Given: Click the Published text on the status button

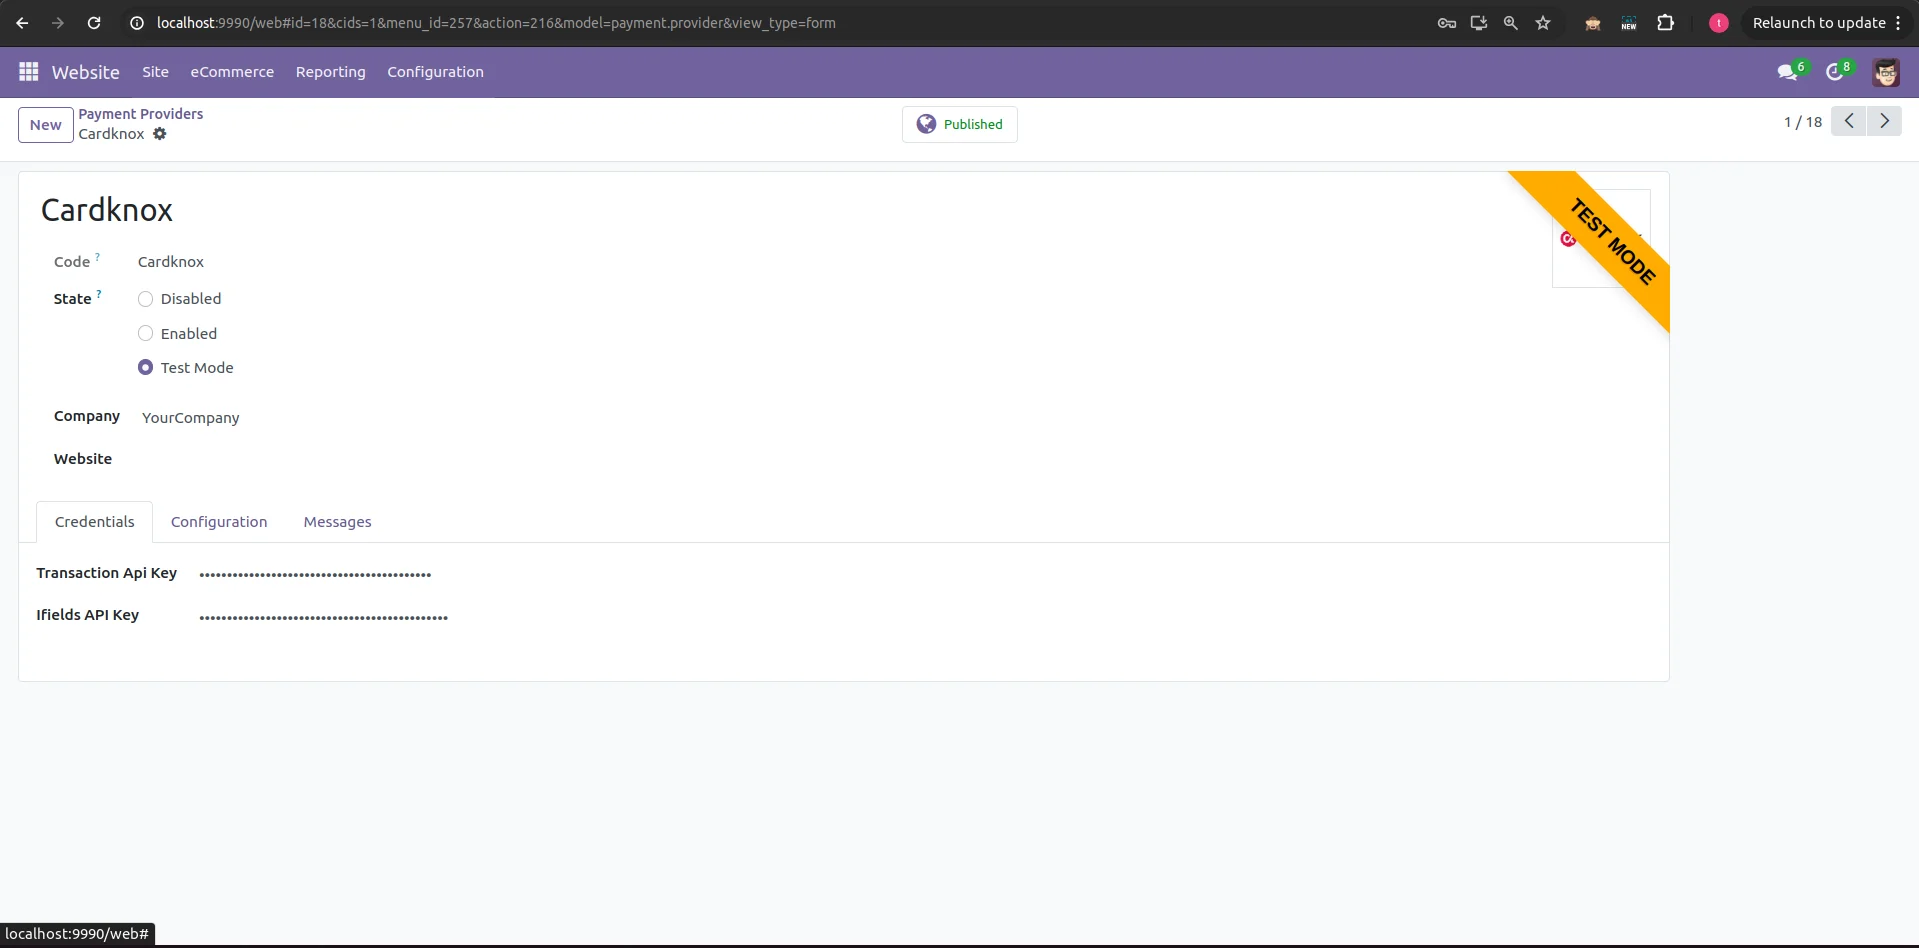Looking at the screenshot, I should 973,124.
